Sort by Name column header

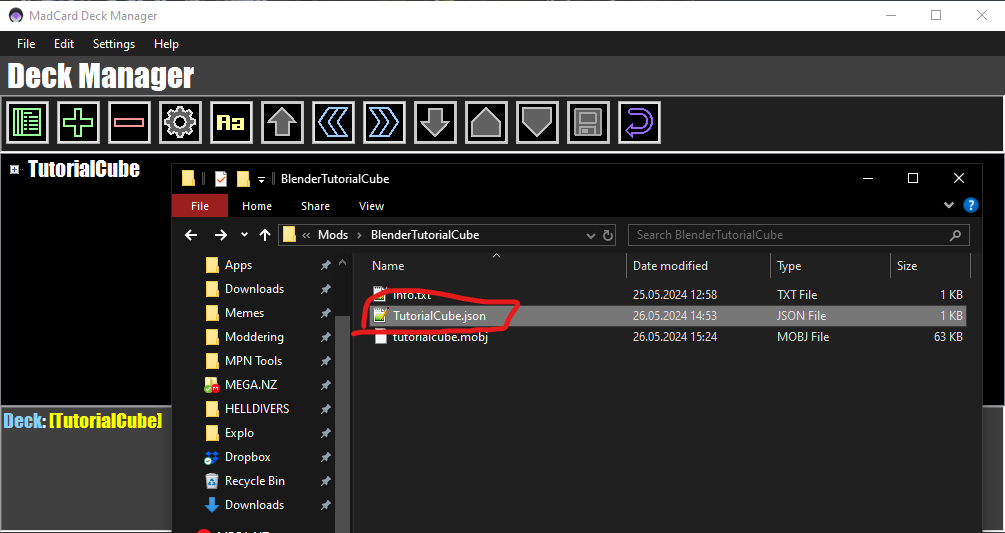pos(388,266)
